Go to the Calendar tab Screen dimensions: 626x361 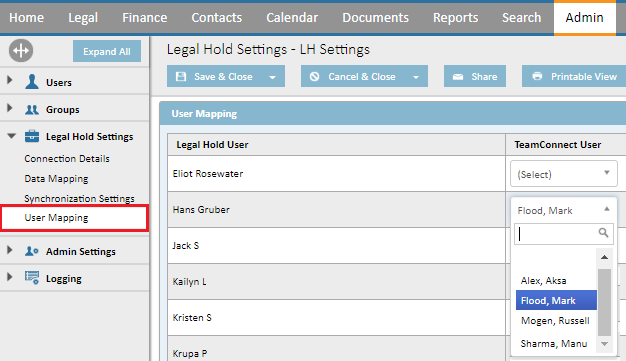pyautogui.click(x=292, y=18)
